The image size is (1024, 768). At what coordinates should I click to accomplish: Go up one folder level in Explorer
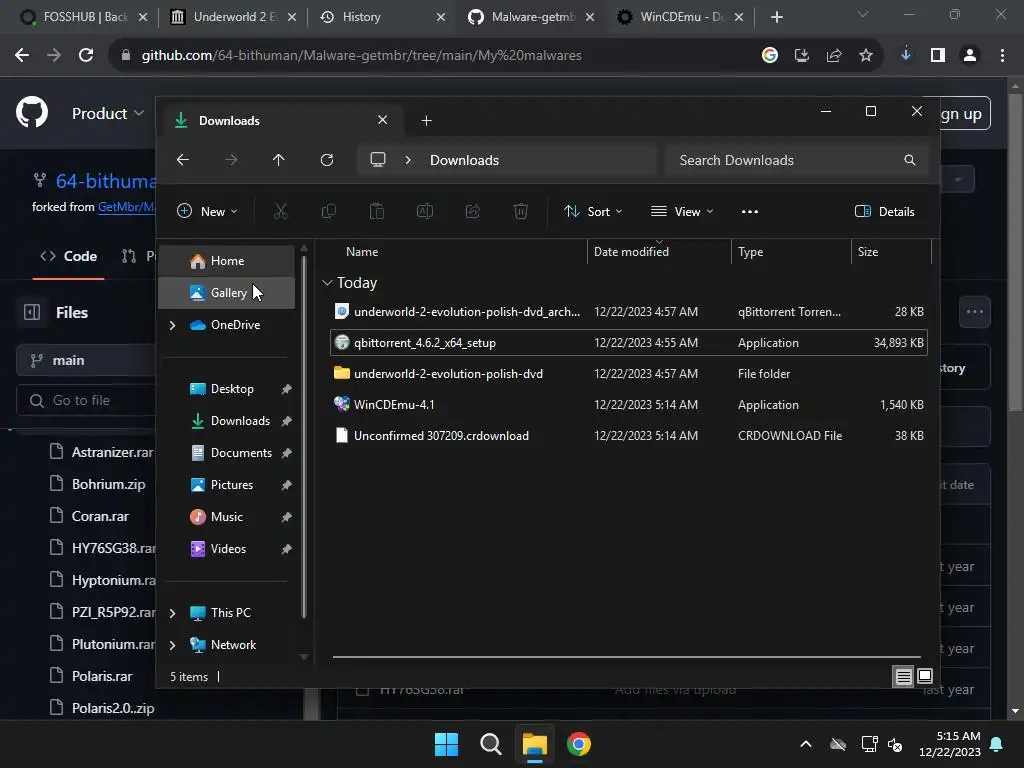[278, 160]
